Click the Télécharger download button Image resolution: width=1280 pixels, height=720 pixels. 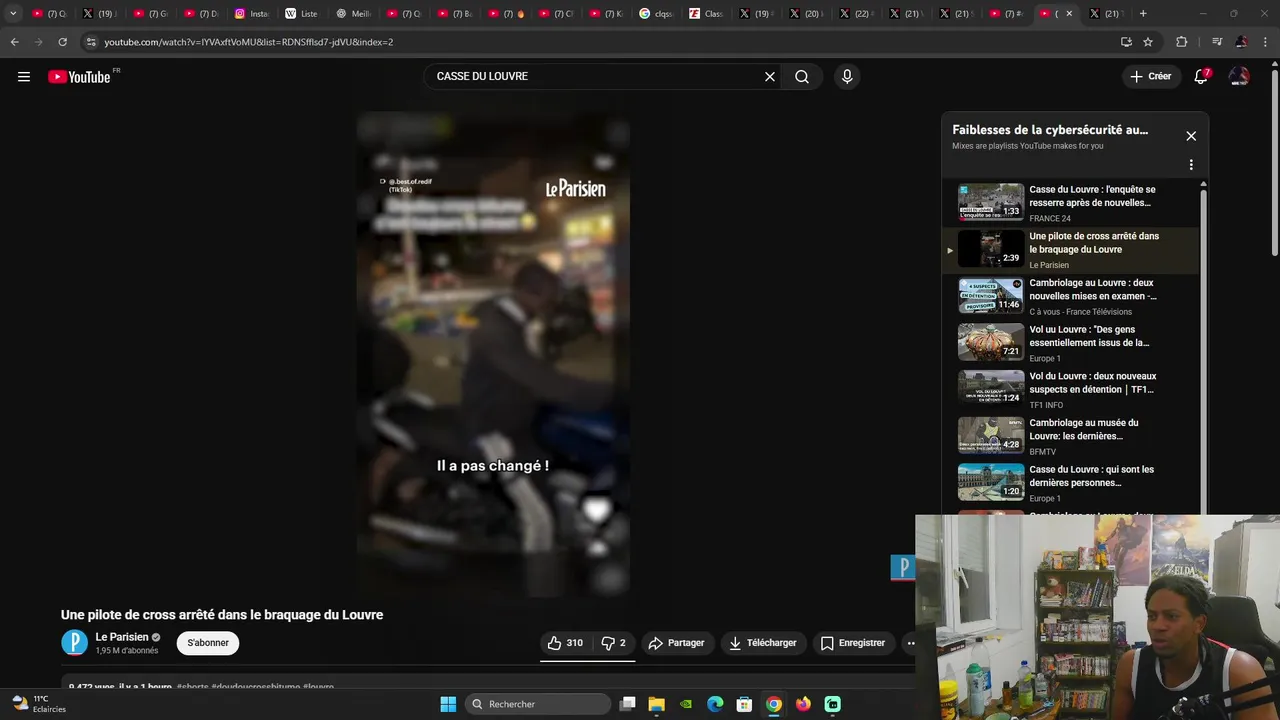[763, 643]
